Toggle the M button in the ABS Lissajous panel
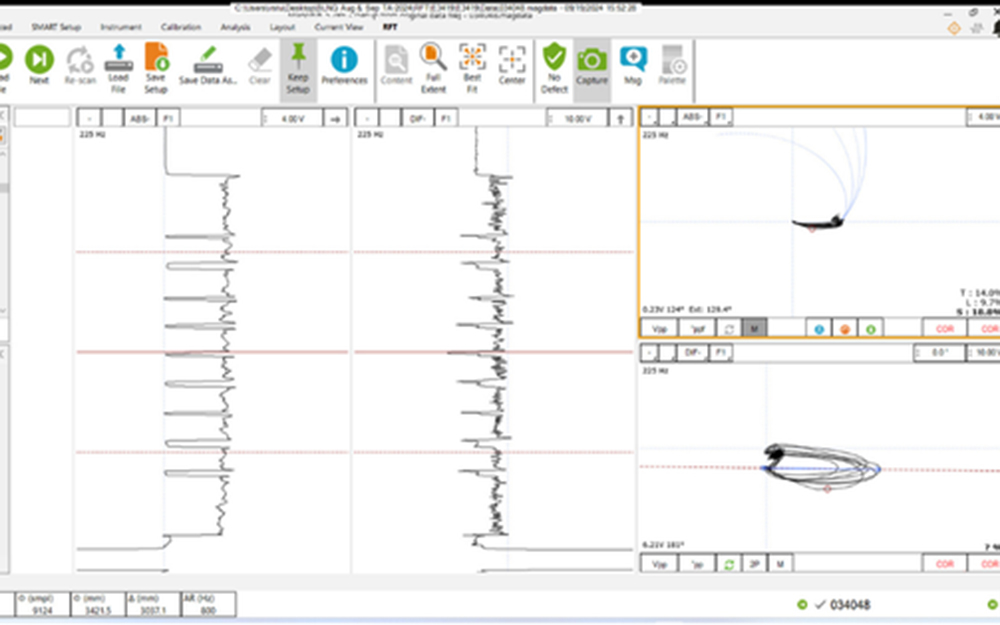This screenshot has width=1000, height=625. coord(756,328)
